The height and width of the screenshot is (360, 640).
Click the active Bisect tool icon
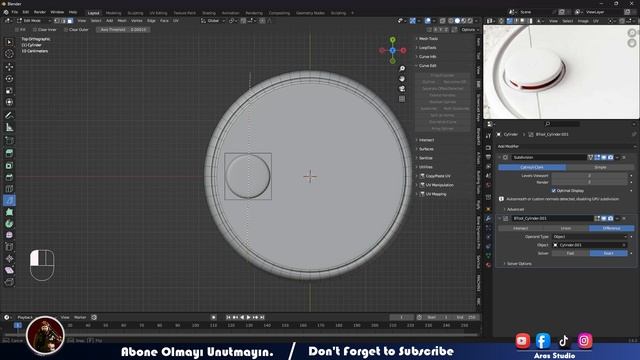[x=9, y=200]
